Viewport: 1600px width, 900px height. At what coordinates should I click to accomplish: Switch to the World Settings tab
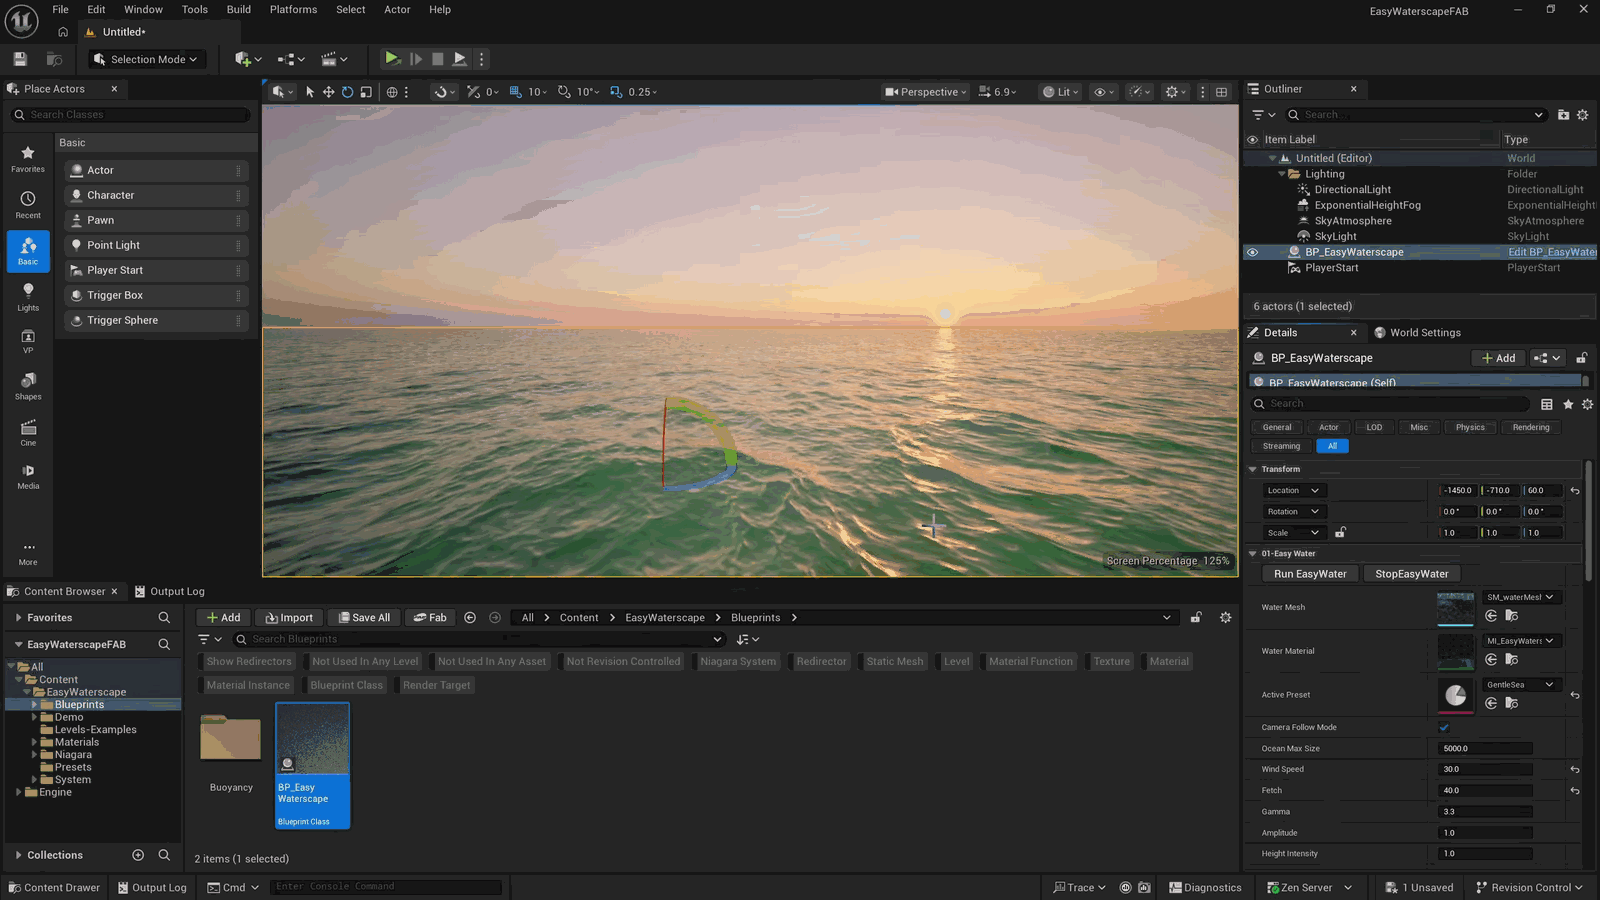(1417, 333)
